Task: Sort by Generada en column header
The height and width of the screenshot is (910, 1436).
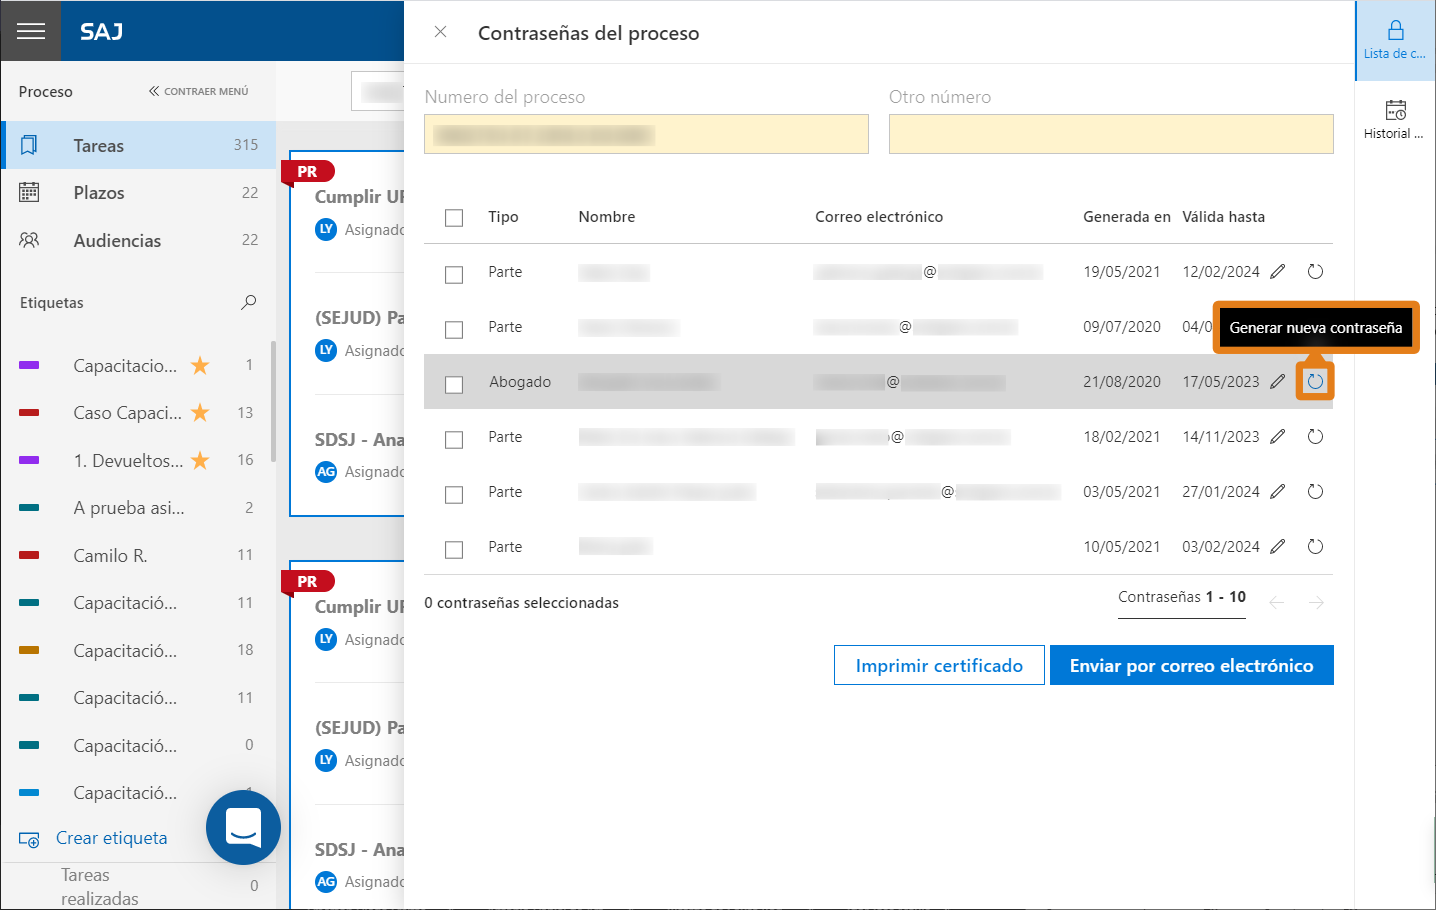Action: tap(1126, 217)
